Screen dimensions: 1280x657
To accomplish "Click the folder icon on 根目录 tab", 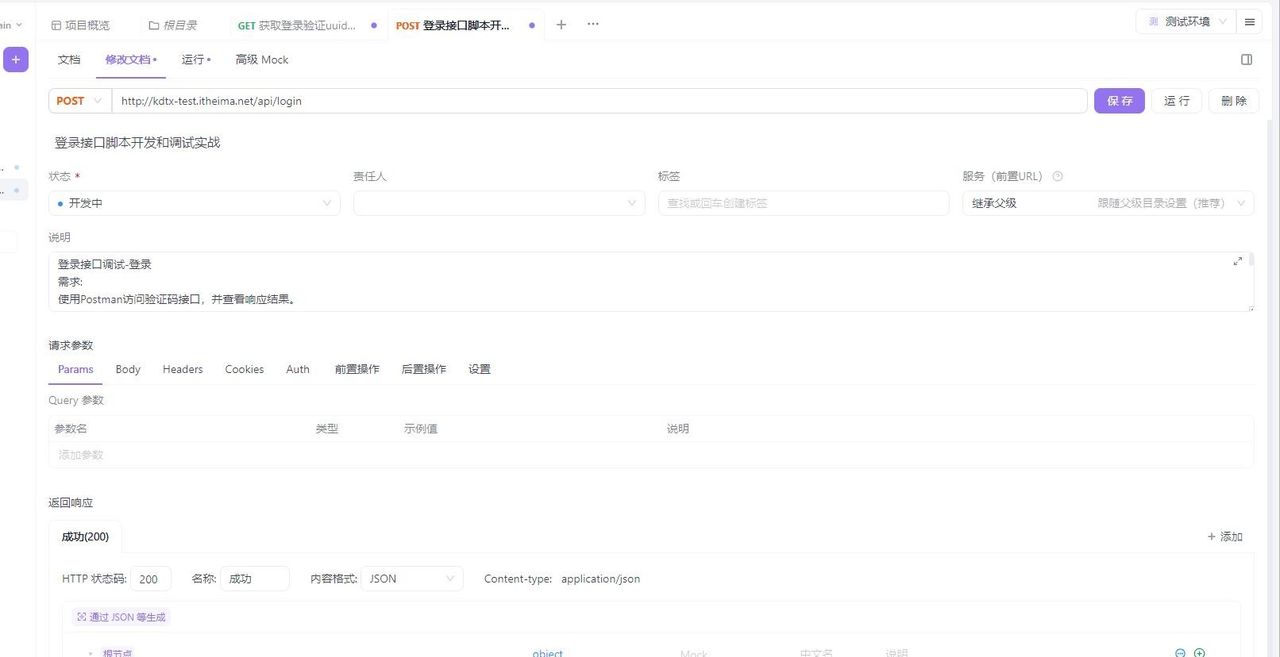I will pos(154,24).
